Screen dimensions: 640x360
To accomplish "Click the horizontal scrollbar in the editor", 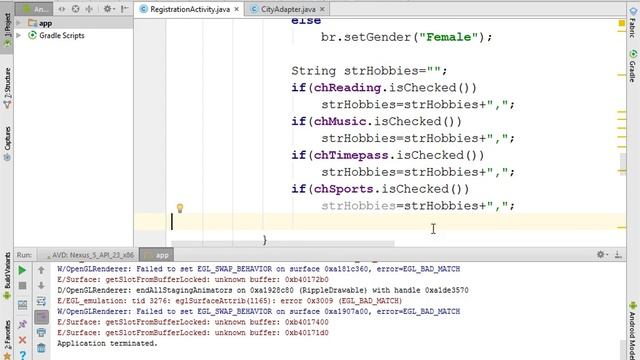I will [x=283, y=244].
